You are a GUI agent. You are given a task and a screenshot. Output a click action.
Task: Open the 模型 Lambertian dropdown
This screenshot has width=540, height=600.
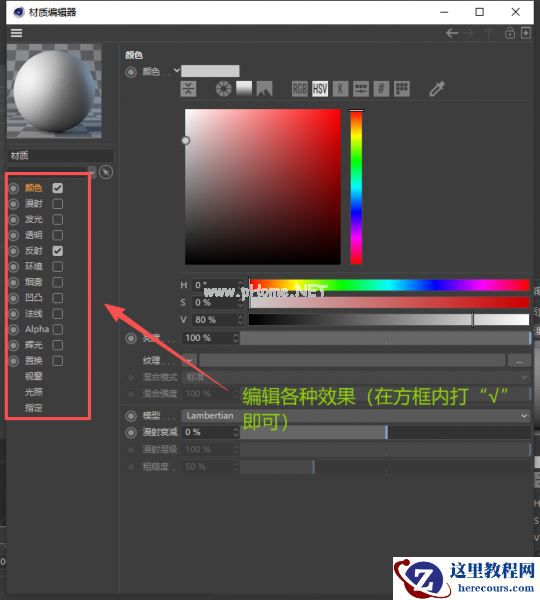click(x=356, y=416)
